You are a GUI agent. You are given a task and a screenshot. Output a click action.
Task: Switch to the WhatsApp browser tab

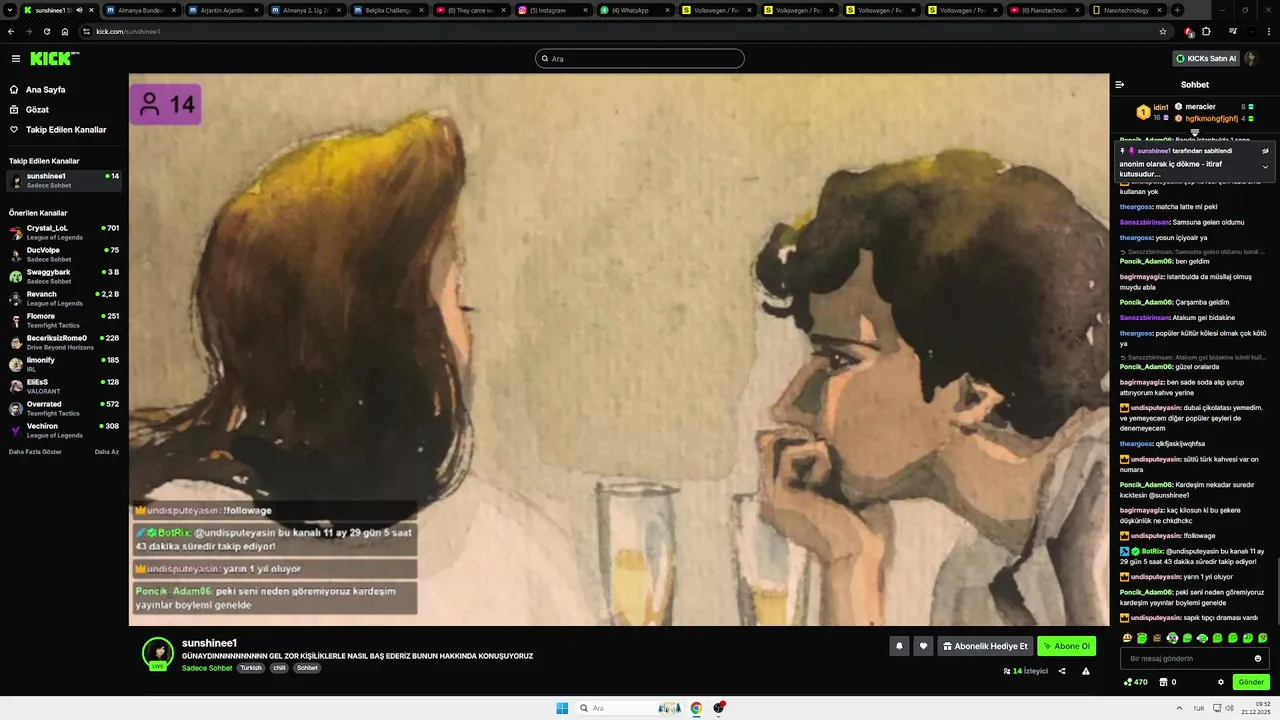[x=633, y=10]
